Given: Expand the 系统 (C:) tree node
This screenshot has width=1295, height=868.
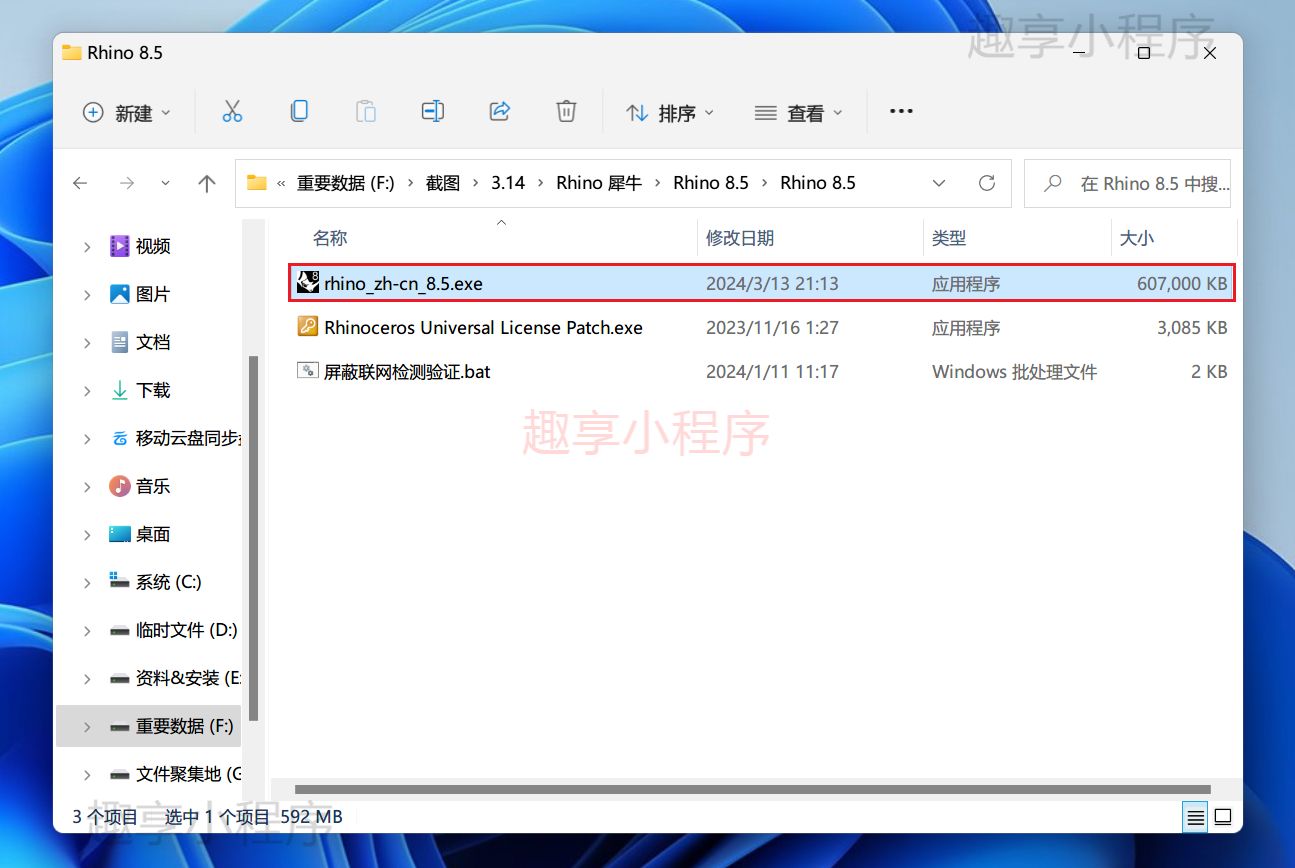Looking at the screenshot, I should [x=87, y=582].
